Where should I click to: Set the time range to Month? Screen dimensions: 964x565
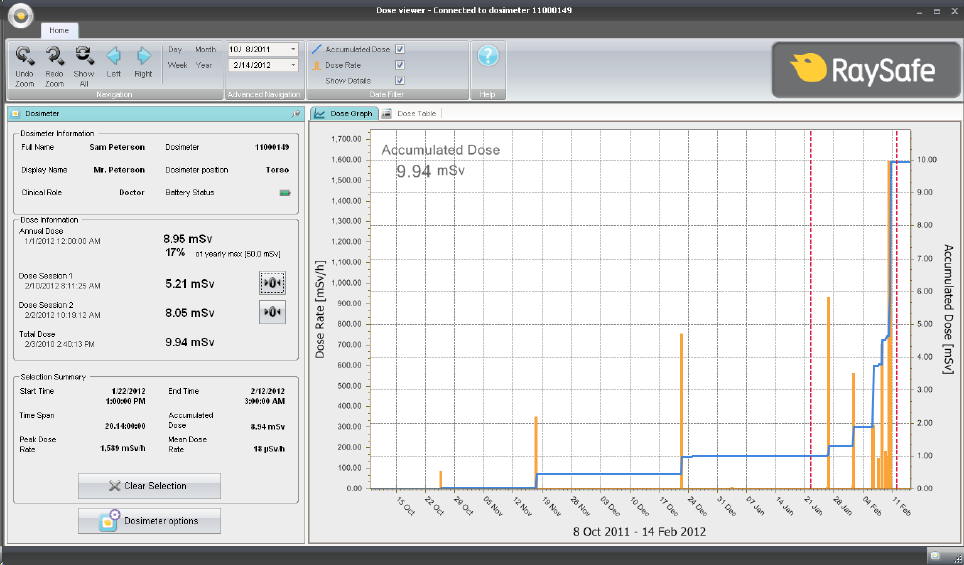tap(205, 49)
